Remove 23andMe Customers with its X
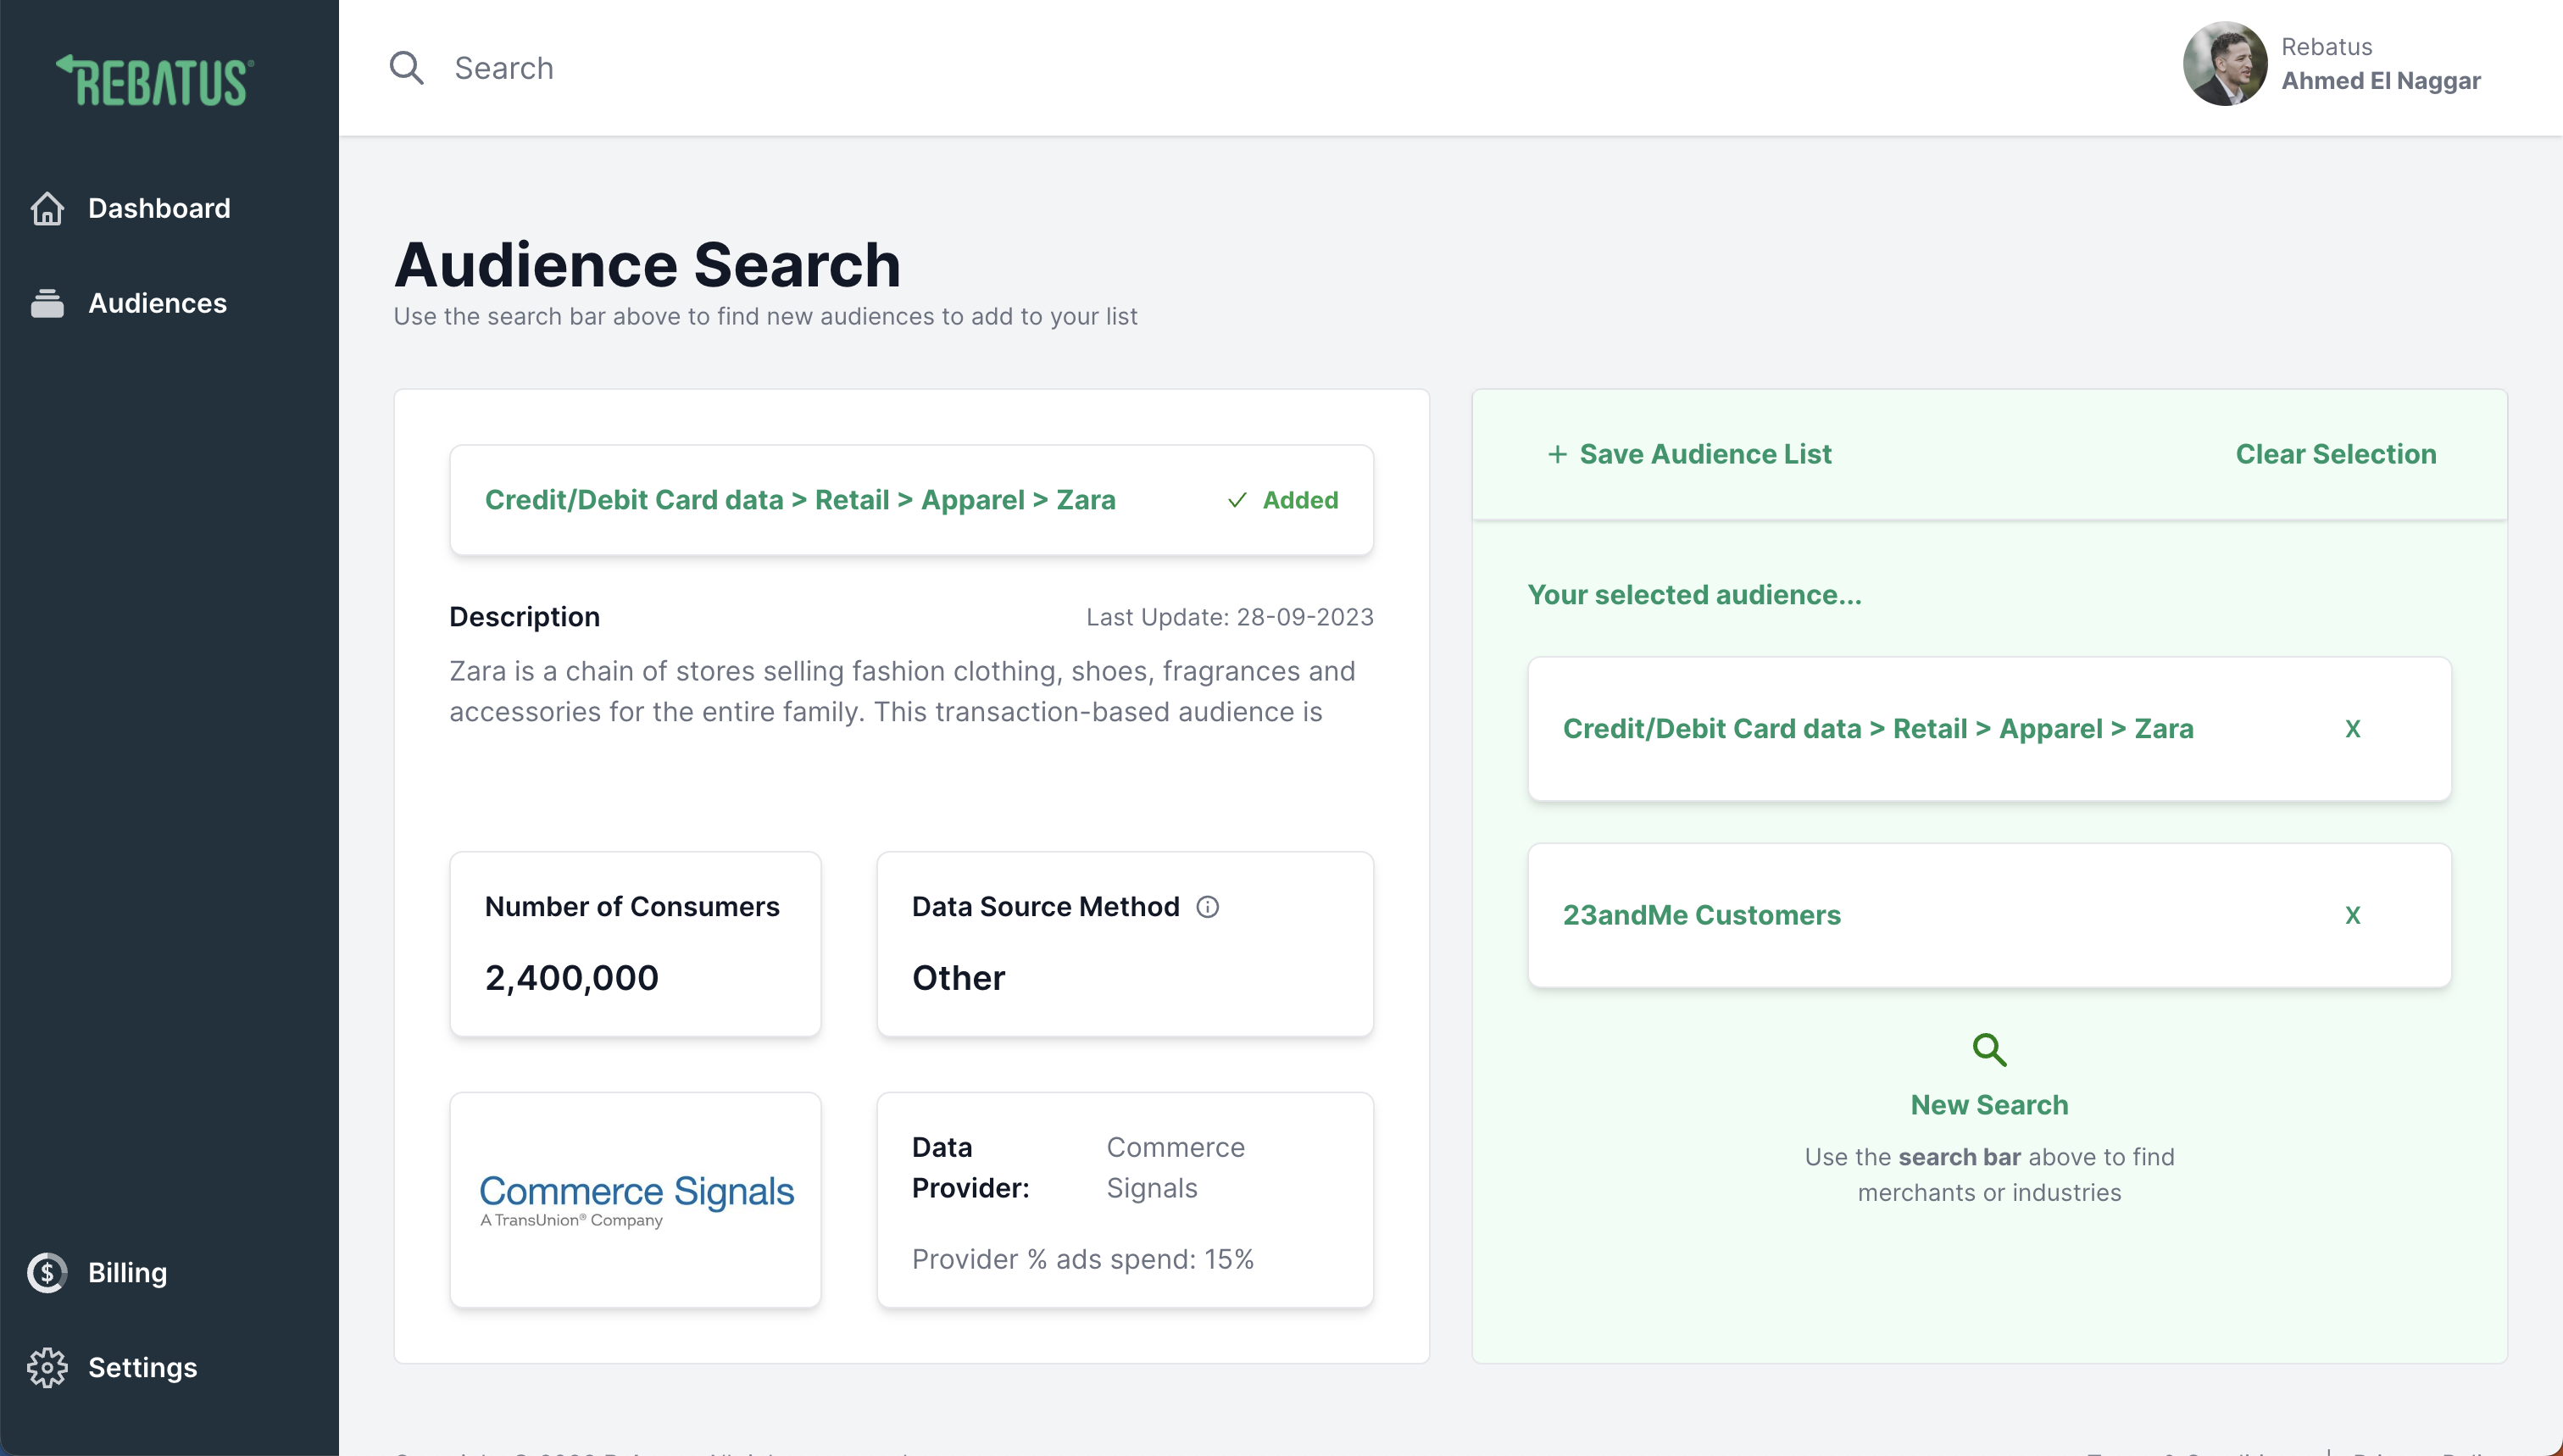This screenshot has width=2563, height=1456. pos(2352,915)
